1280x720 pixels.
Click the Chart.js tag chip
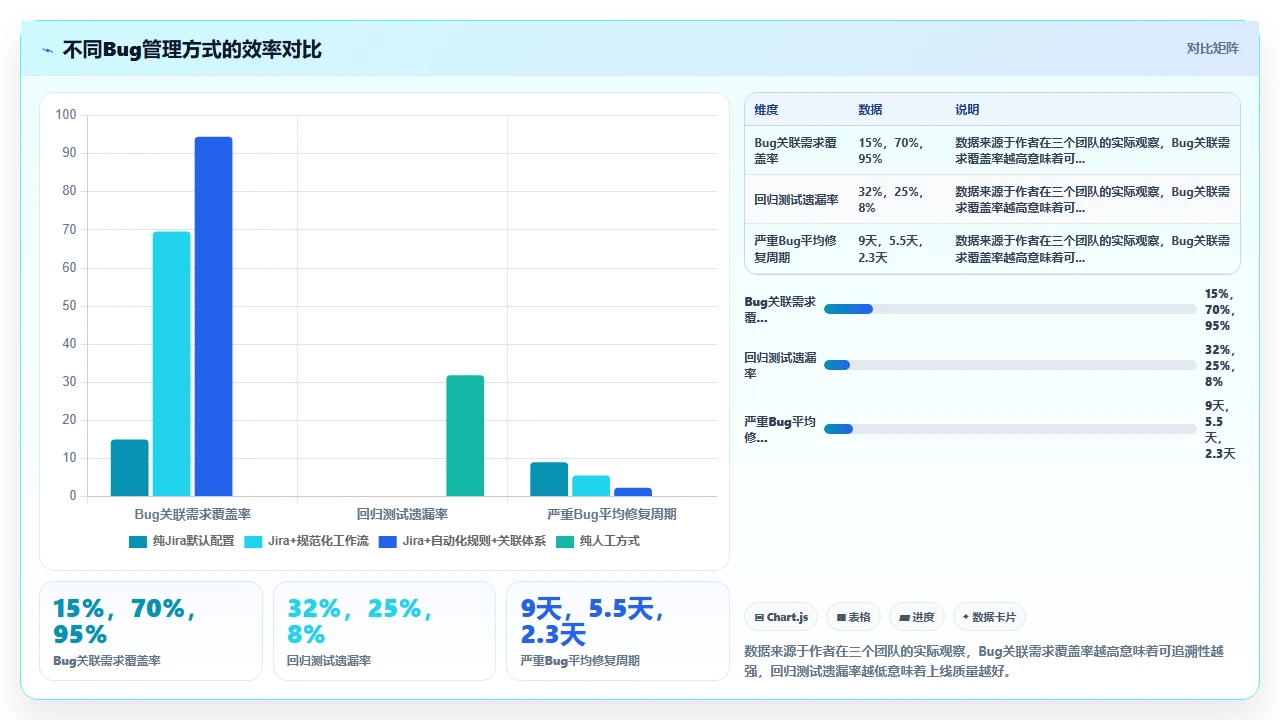coord(782,617)
